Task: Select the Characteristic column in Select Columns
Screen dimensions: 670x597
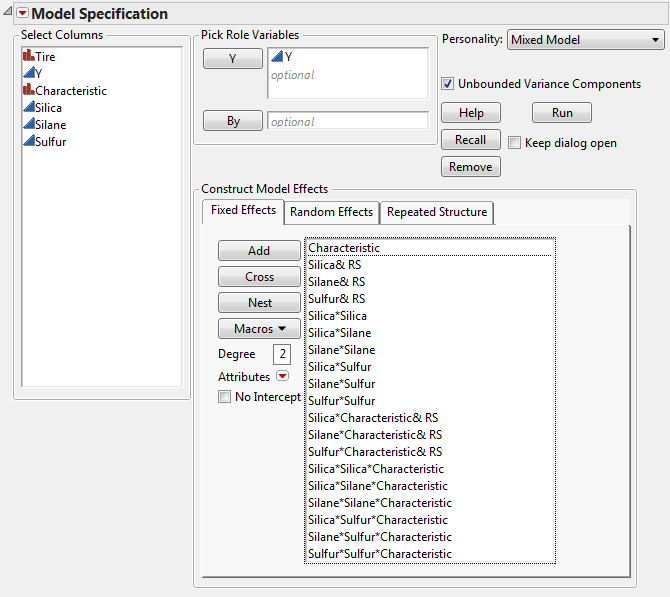Action: pyautogui.click(x=65, y=90)
